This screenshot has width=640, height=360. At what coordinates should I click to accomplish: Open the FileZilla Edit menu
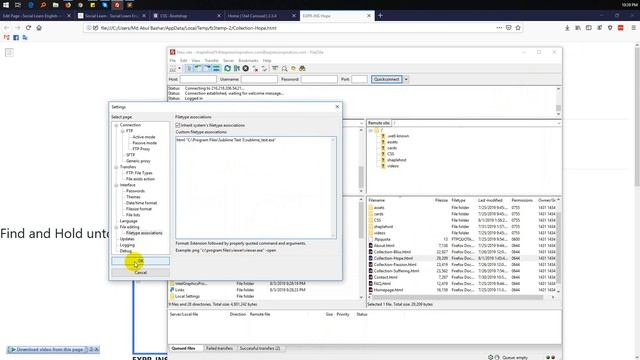(x=184, y=60)
